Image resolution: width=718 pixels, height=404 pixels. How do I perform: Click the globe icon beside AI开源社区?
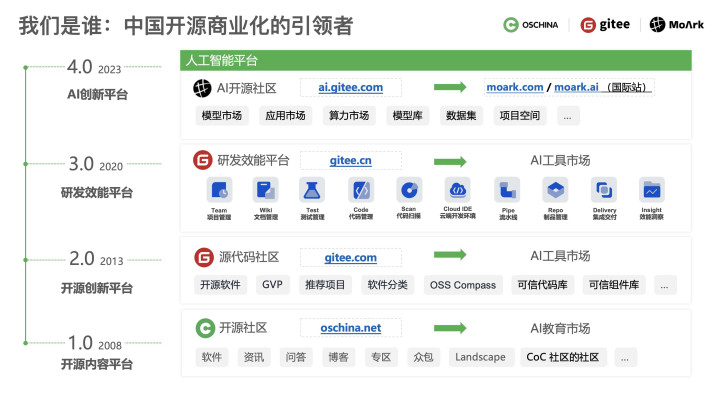202,88
